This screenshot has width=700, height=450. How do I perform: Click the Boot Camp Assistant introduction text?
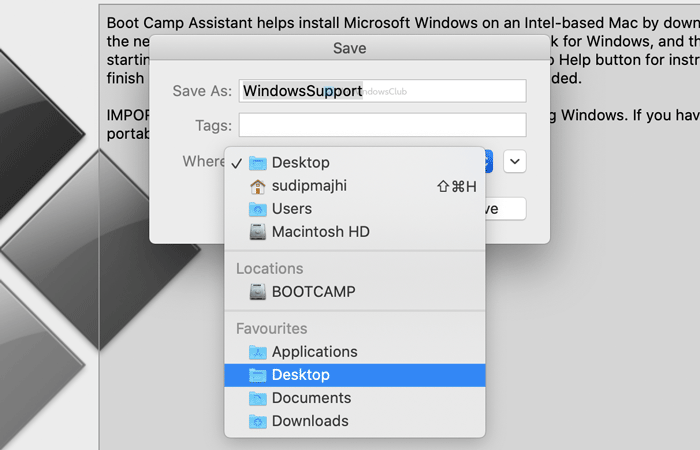click(x=400, y=20)
